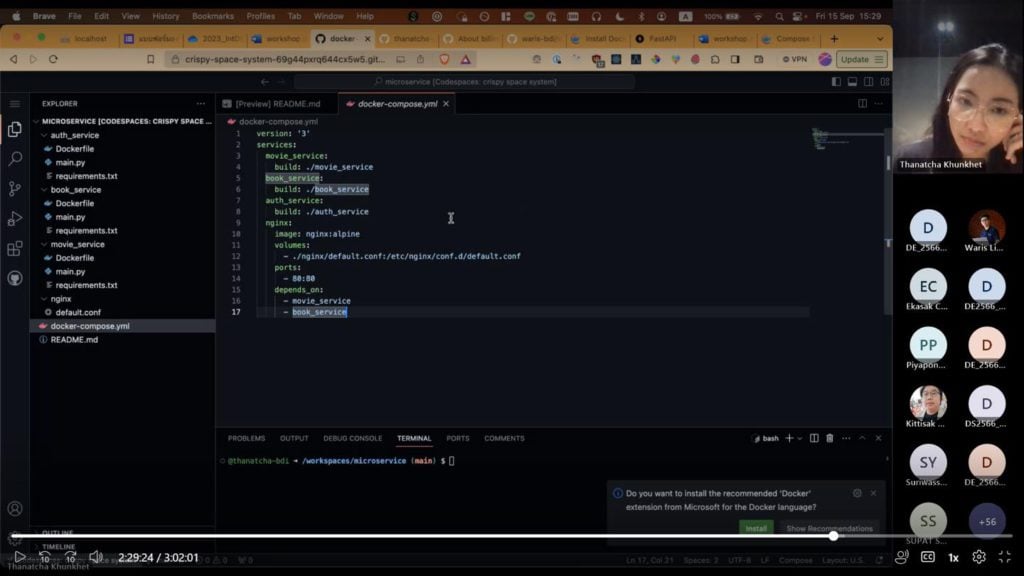
Task: Click the split editor right icon
Action: (862, 103)
